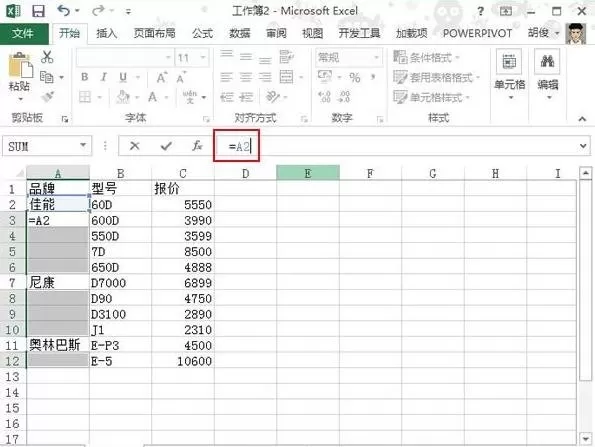Open 条件格式 conditional formatting menu
This screenshot has width=595, height=447.
[x=427, y=58]
